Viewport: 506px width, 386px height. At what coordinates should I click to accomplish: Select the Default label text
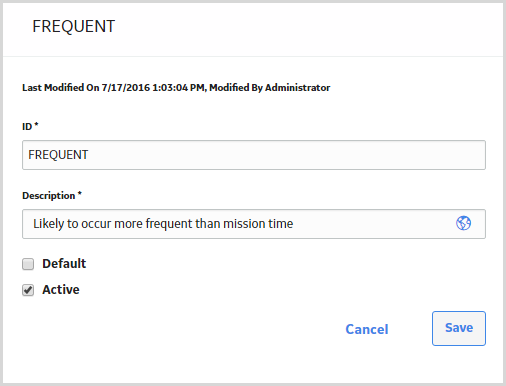pyautogui.click(x=64, y=264)
